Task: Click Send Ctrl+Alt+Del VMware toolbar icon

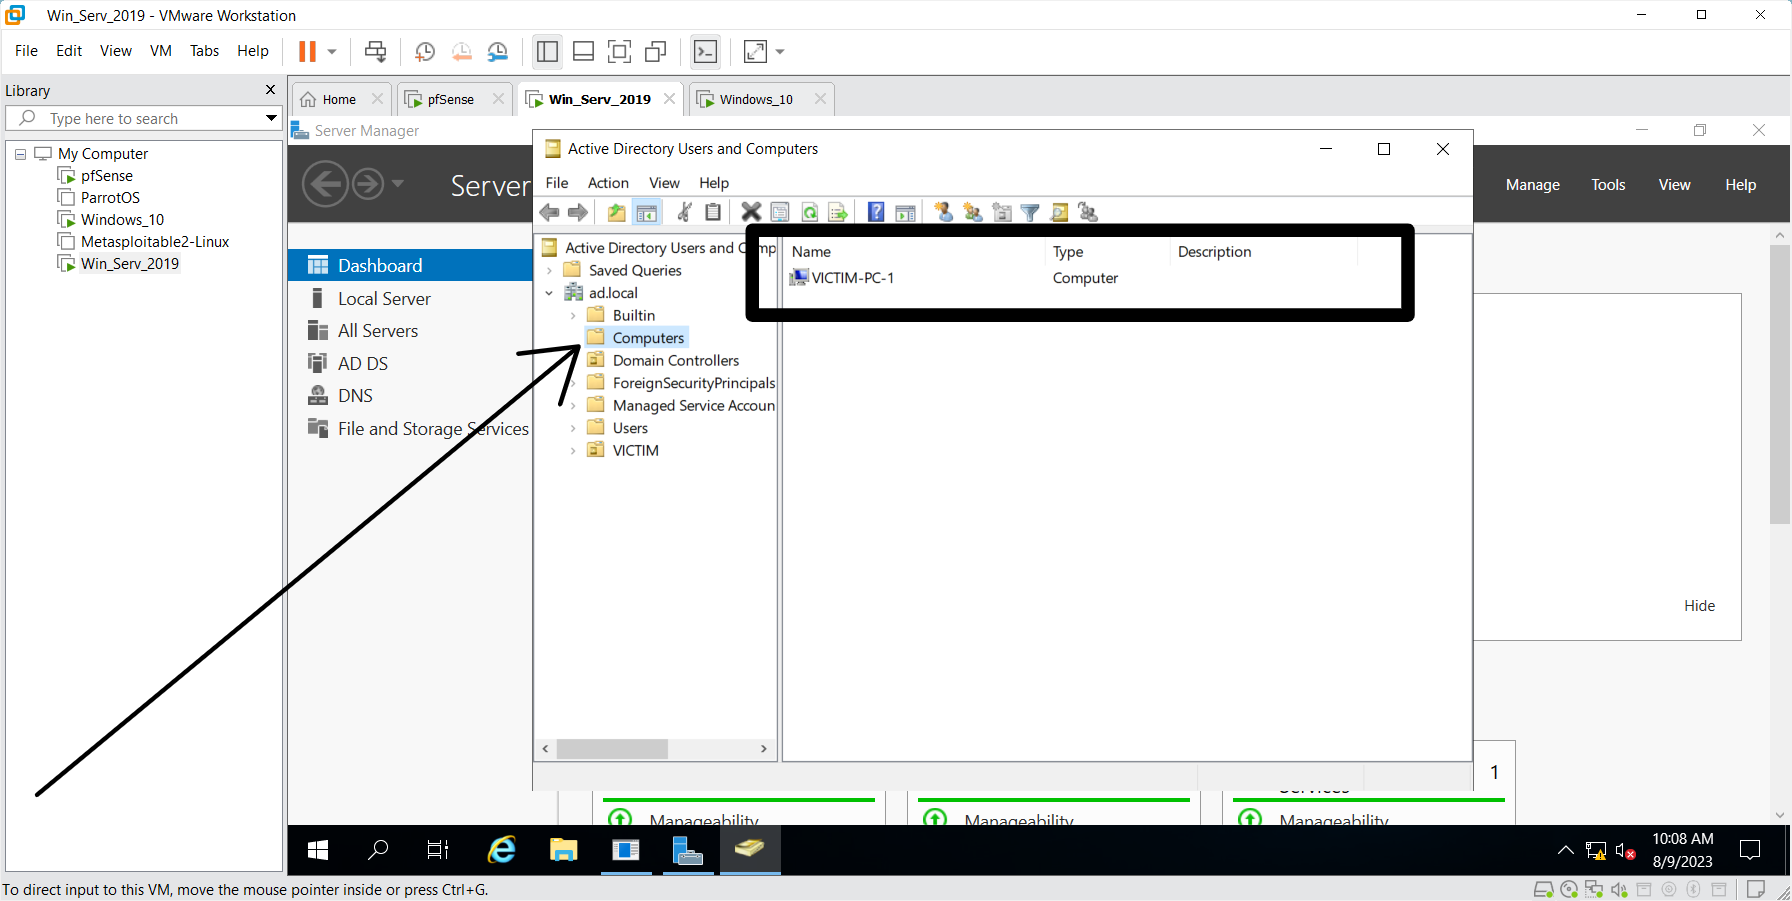Action: point(375,51)
